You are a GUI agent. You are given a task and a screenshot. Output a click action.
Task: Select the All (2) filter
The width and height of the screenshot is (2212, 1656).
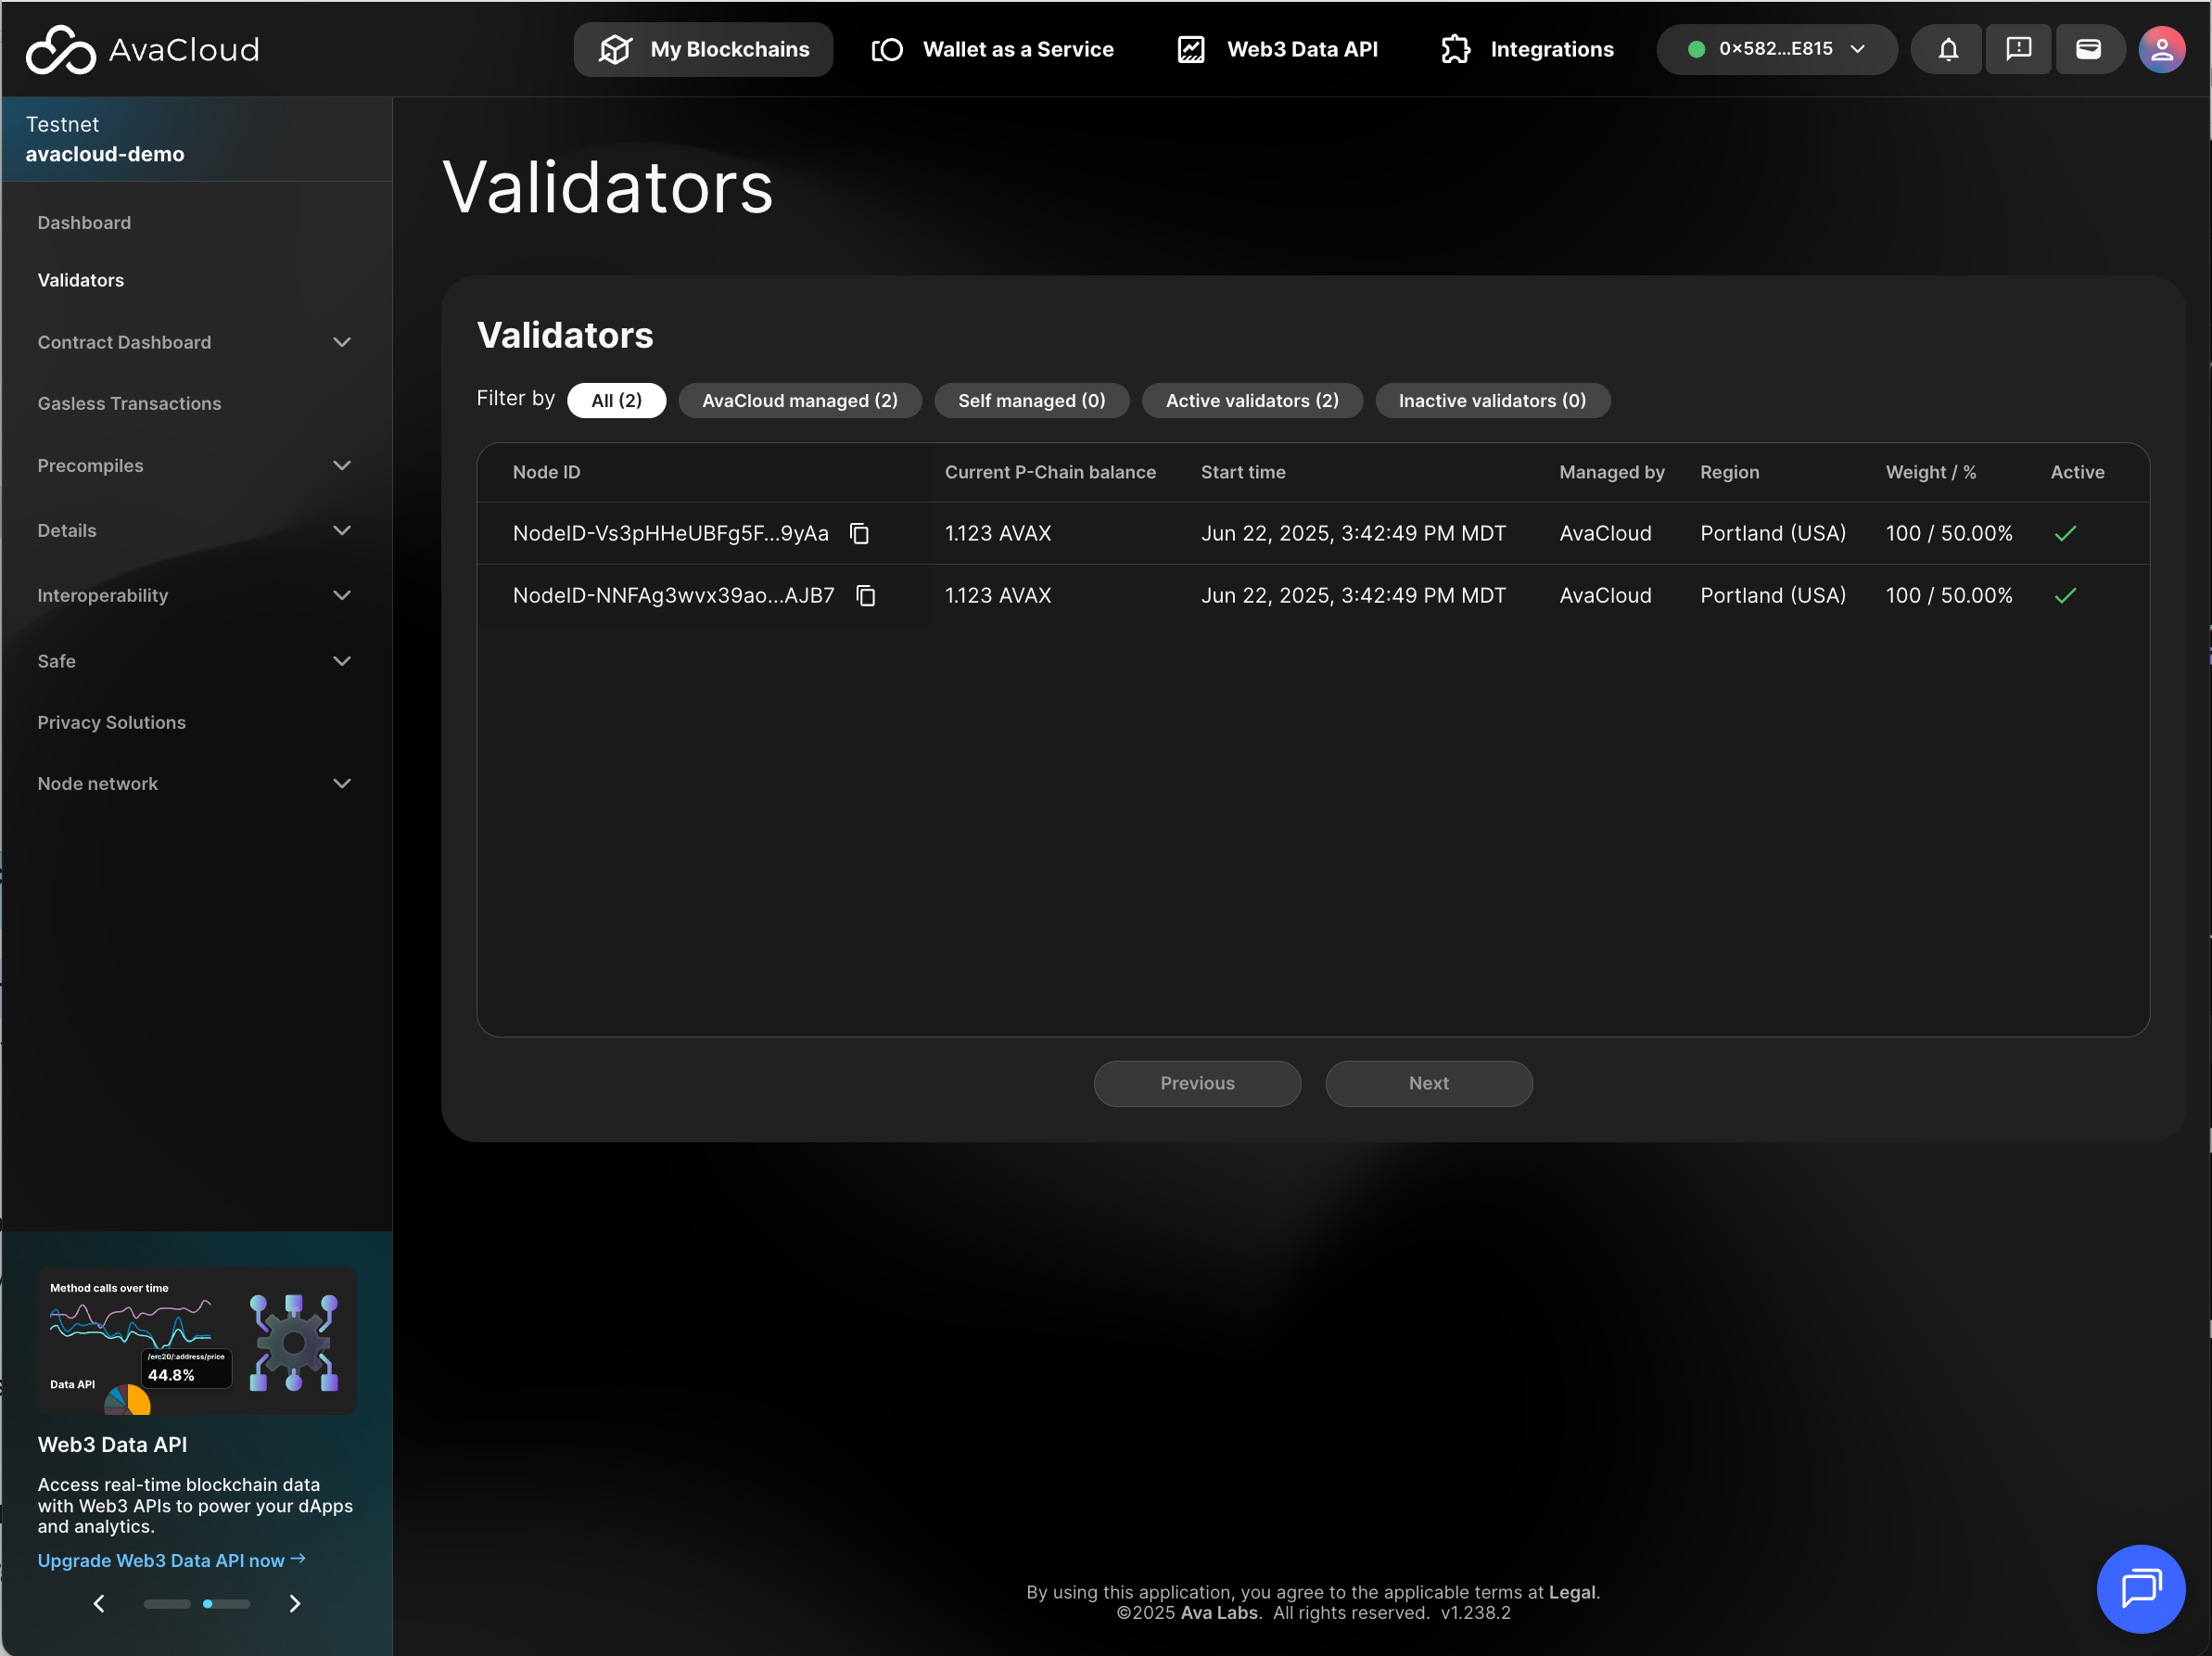(616, 401)
